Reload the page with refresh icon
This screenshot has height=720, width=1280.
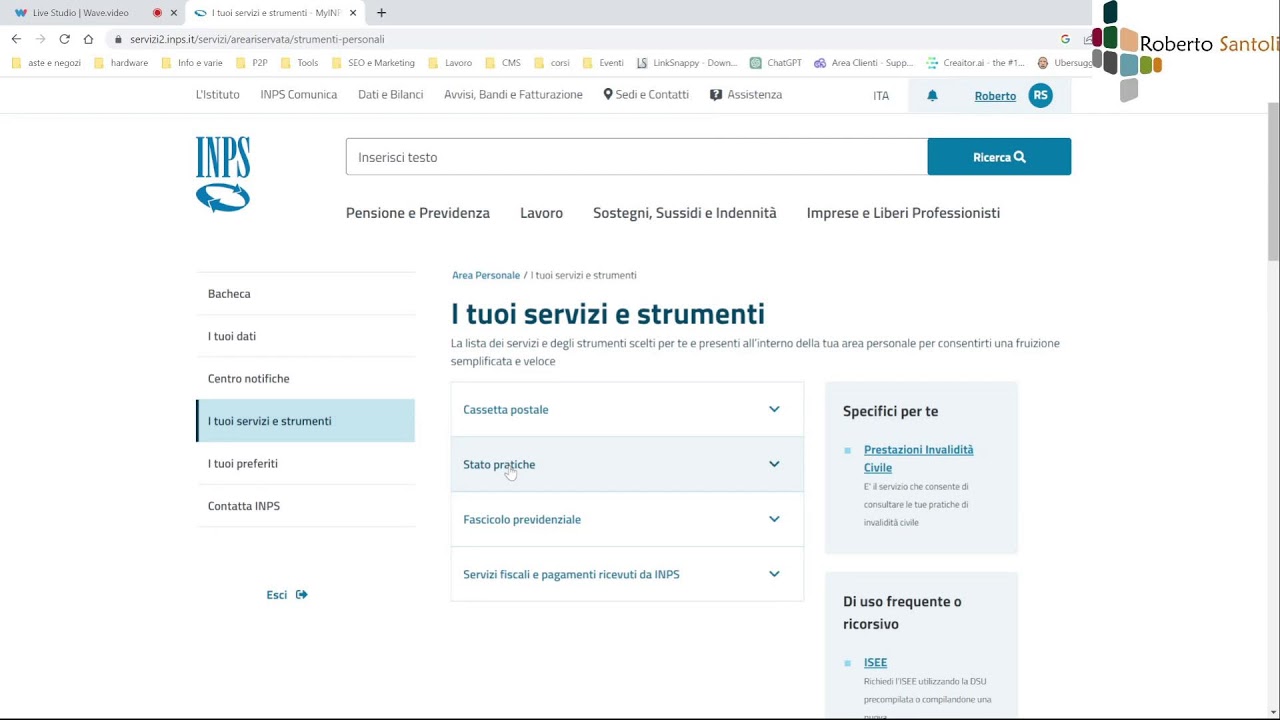pyautogui.click(x=64, y=39)
